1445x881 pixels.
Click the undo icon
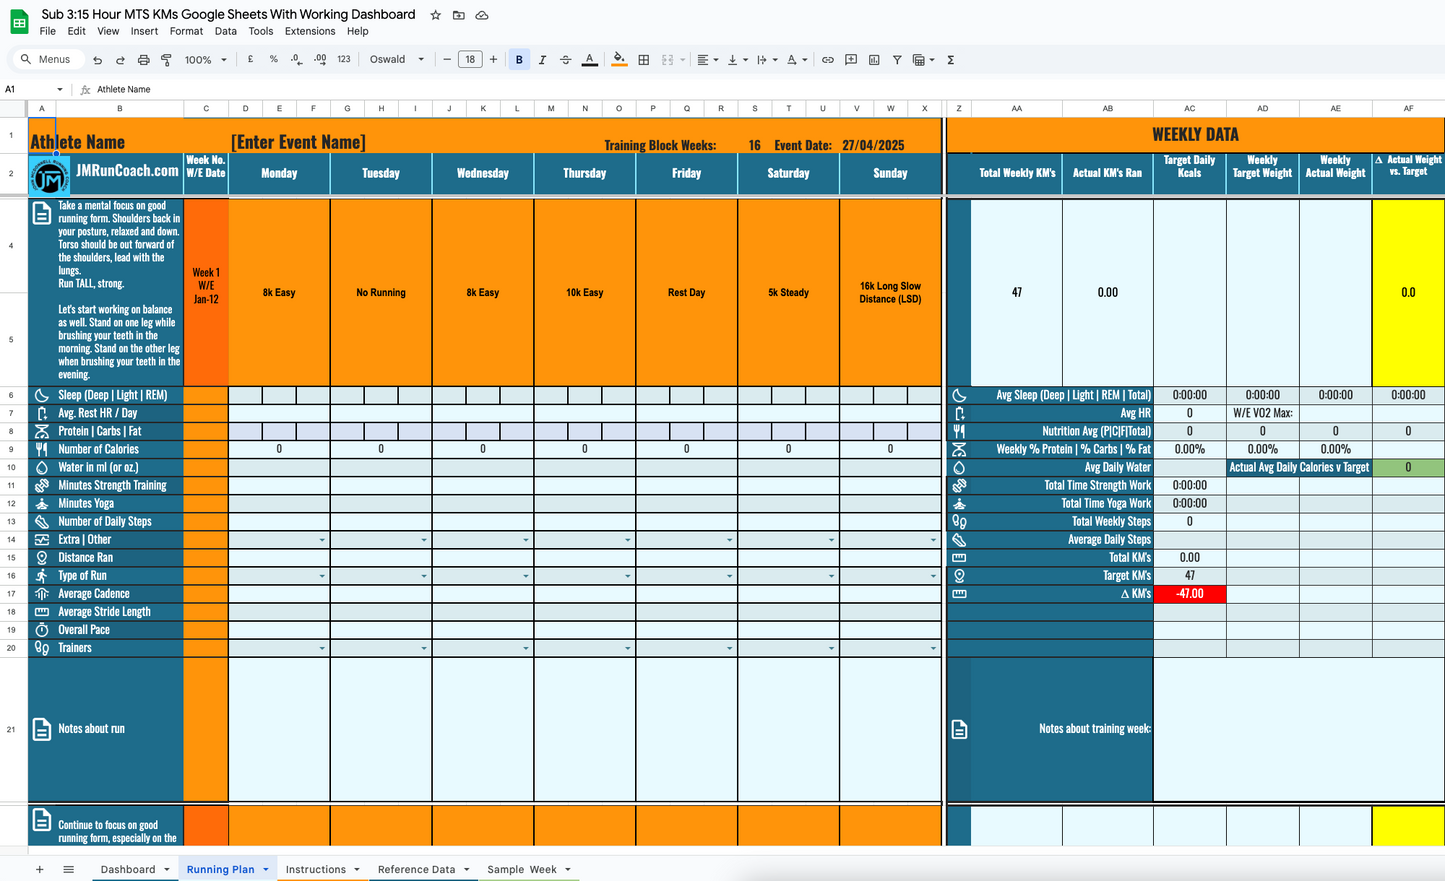(97, 59)
